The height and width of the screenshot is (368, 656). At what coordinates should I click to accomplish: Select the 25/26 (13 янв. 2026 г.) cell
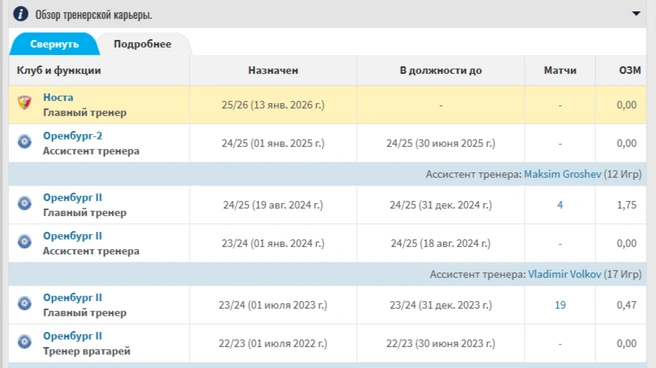tap(273, 105)
